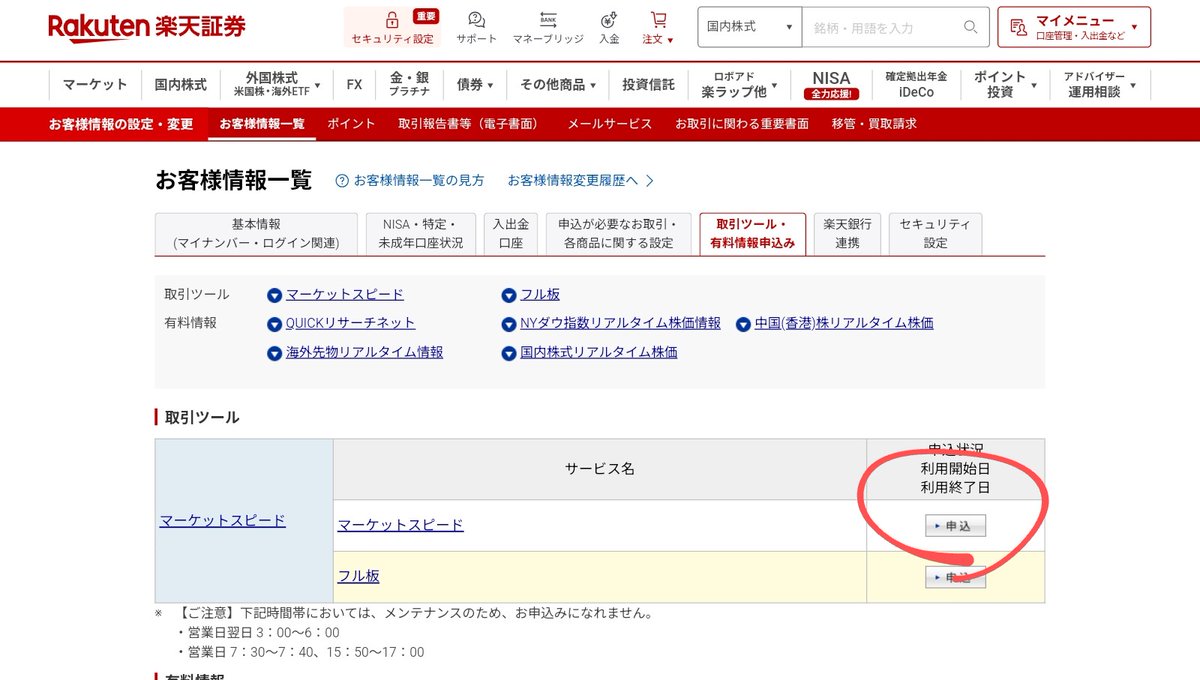Switch to the 取引ツール・有料情報申込み tab
Viewport: 1200px width, 680px height.
(753, 234)
